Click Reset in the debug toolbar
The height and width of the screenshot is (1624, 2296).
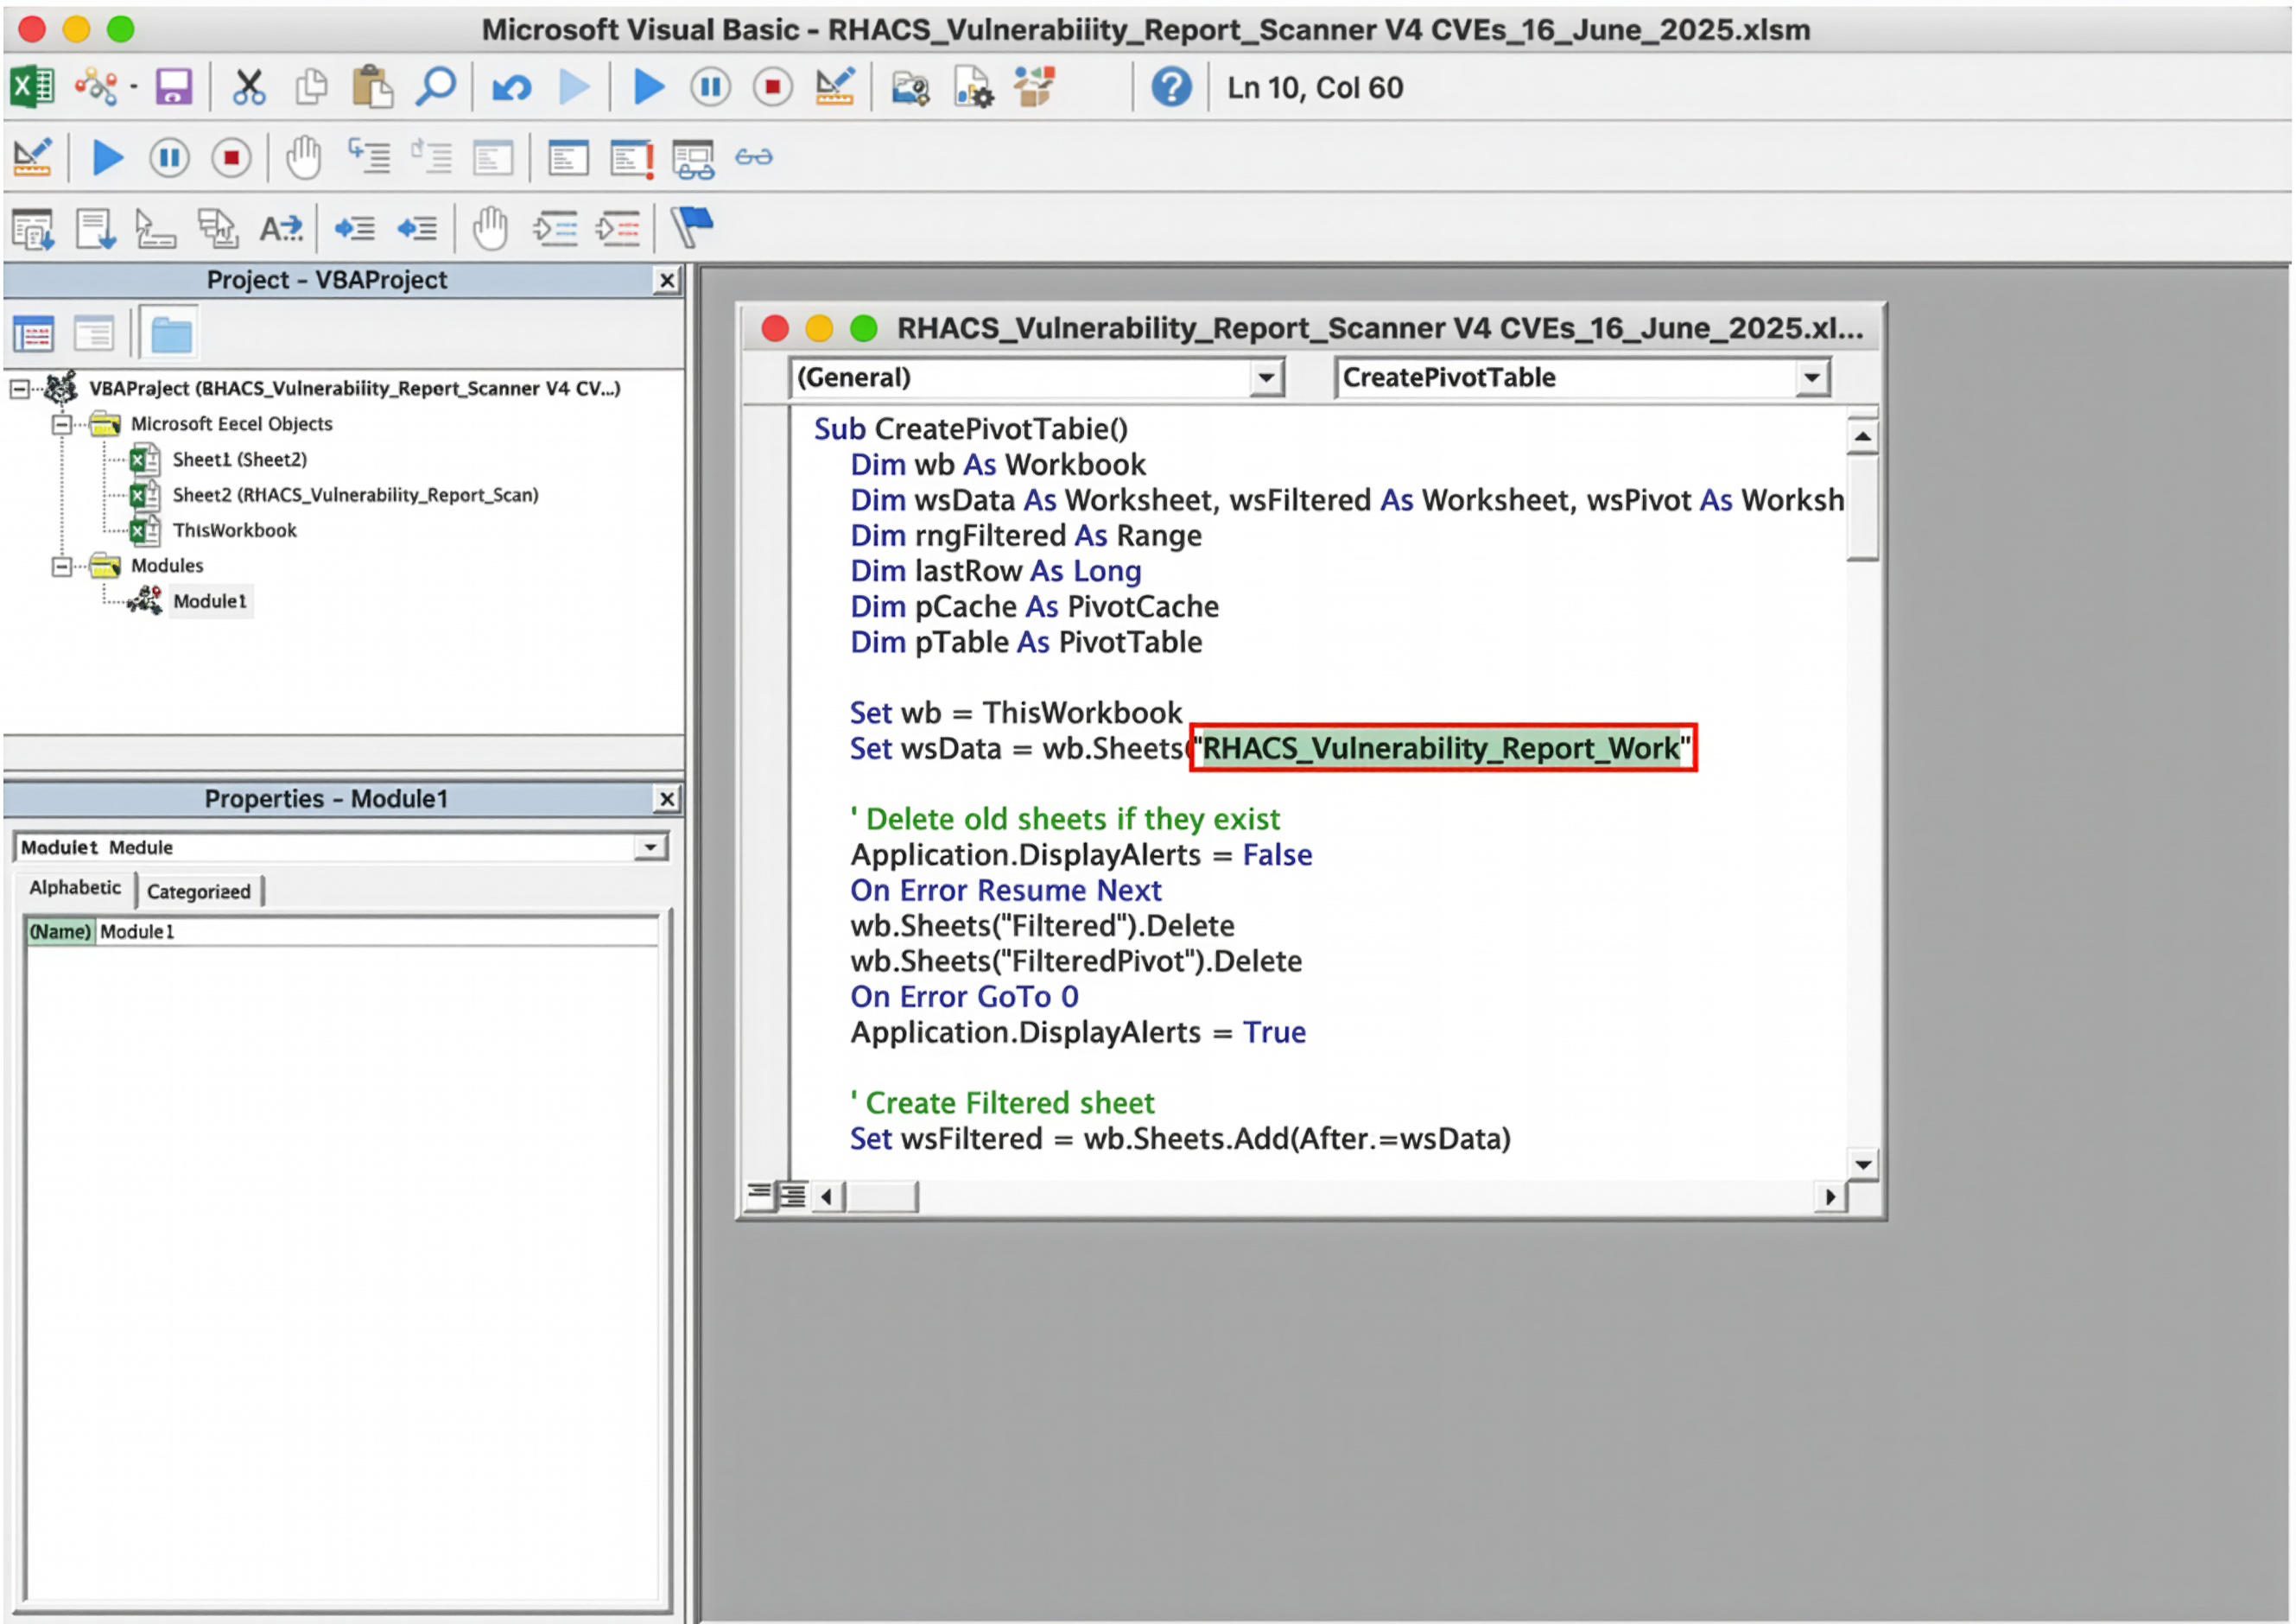click(231, 158)
